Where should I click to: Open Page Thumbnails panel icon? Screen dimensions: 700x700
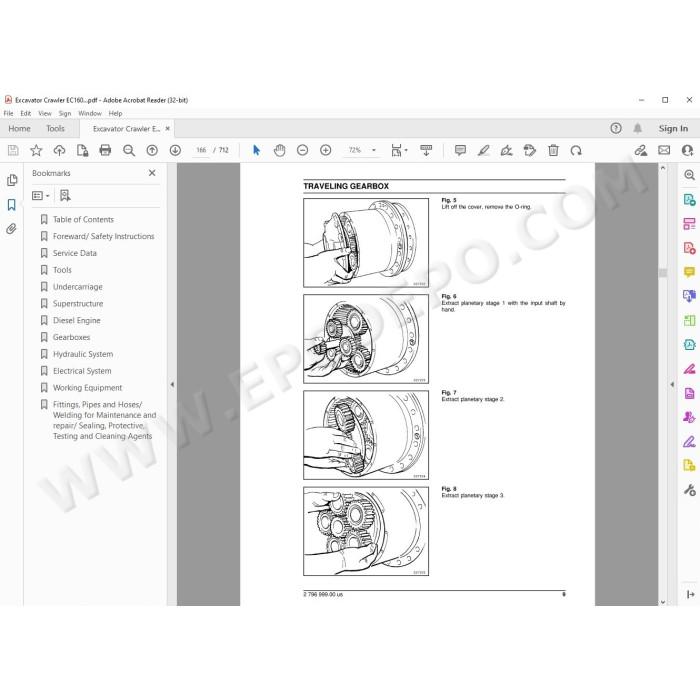[12, 180]
